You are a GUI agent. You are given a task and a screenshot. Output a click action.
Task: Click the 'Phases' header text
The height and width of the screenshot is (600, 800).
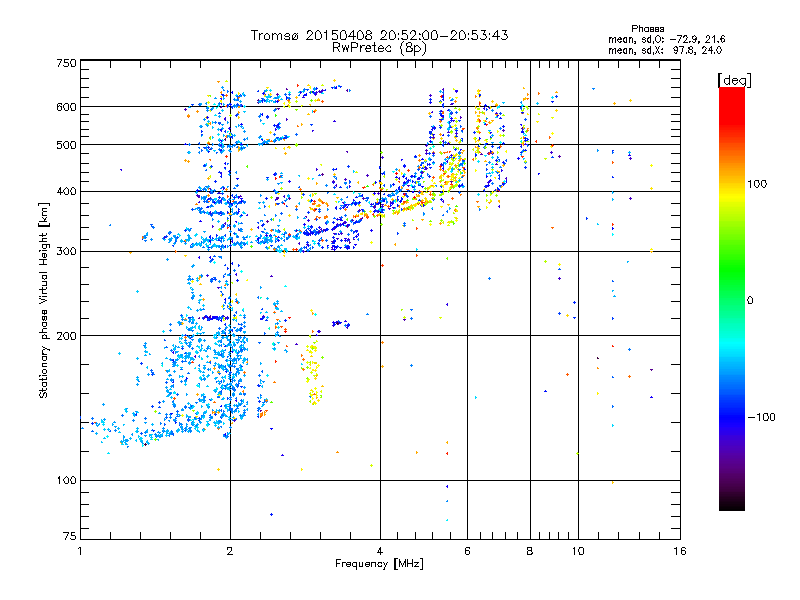click(x=647, y=29)
